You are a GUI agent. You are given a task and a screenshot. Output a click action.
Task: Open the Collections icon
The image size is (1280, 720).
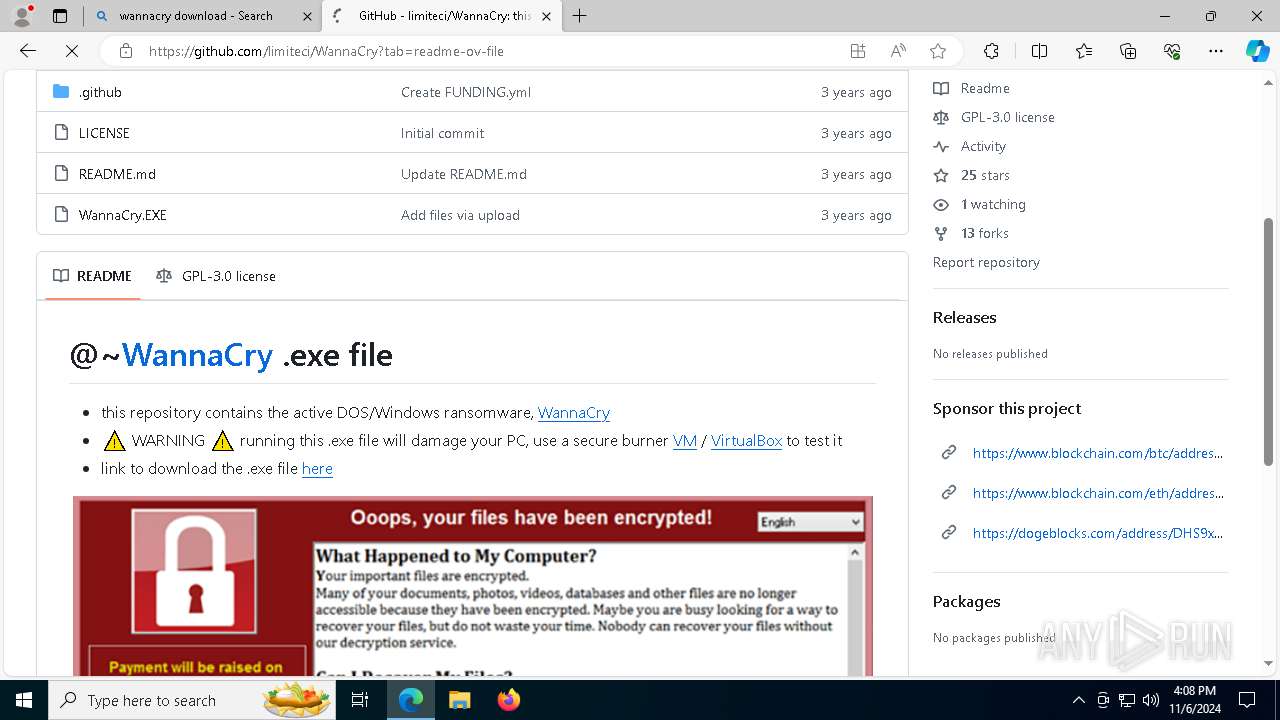pos(1128,51)
